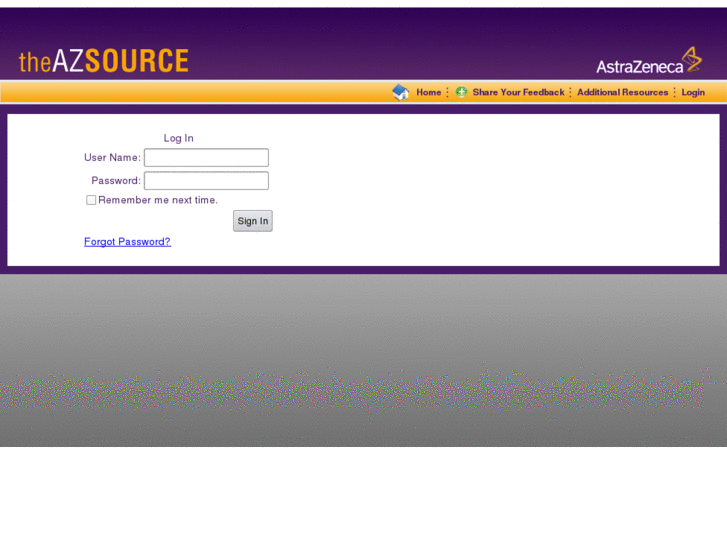727x545 pixels.
Task: Click the Password: label
Action: [116, 180]
